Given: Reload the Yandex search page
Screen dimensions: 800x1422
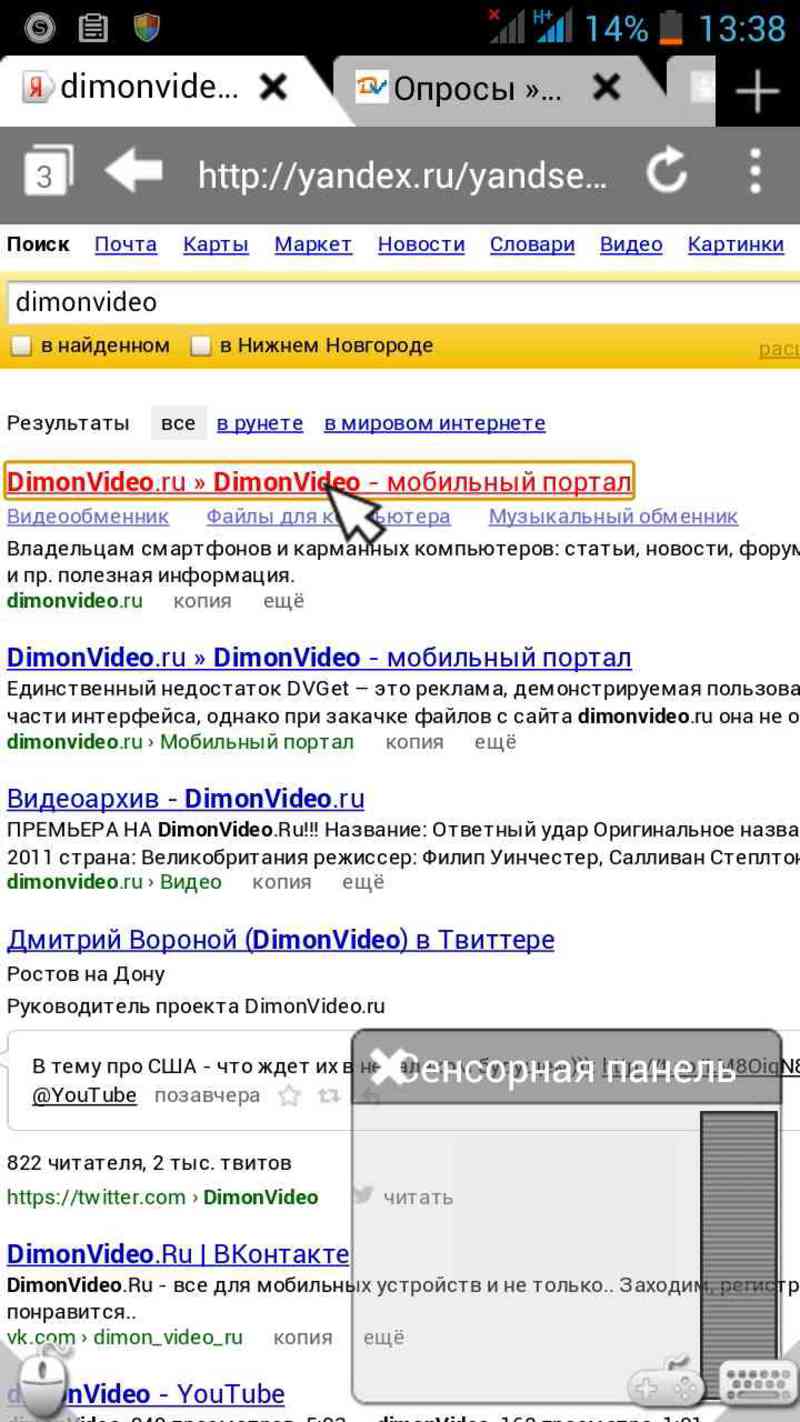Looking at the screenshot, I should 666,172.
